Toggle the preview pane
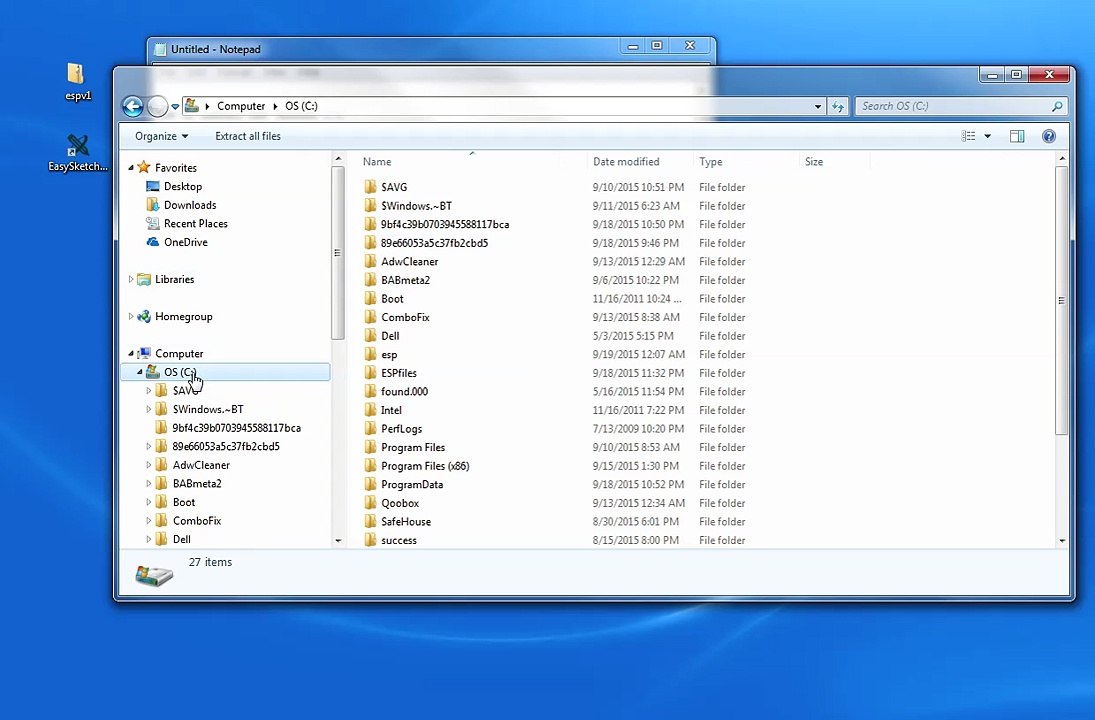Viewport: 1095px width, 720px height. click(x=1017, y=136)
